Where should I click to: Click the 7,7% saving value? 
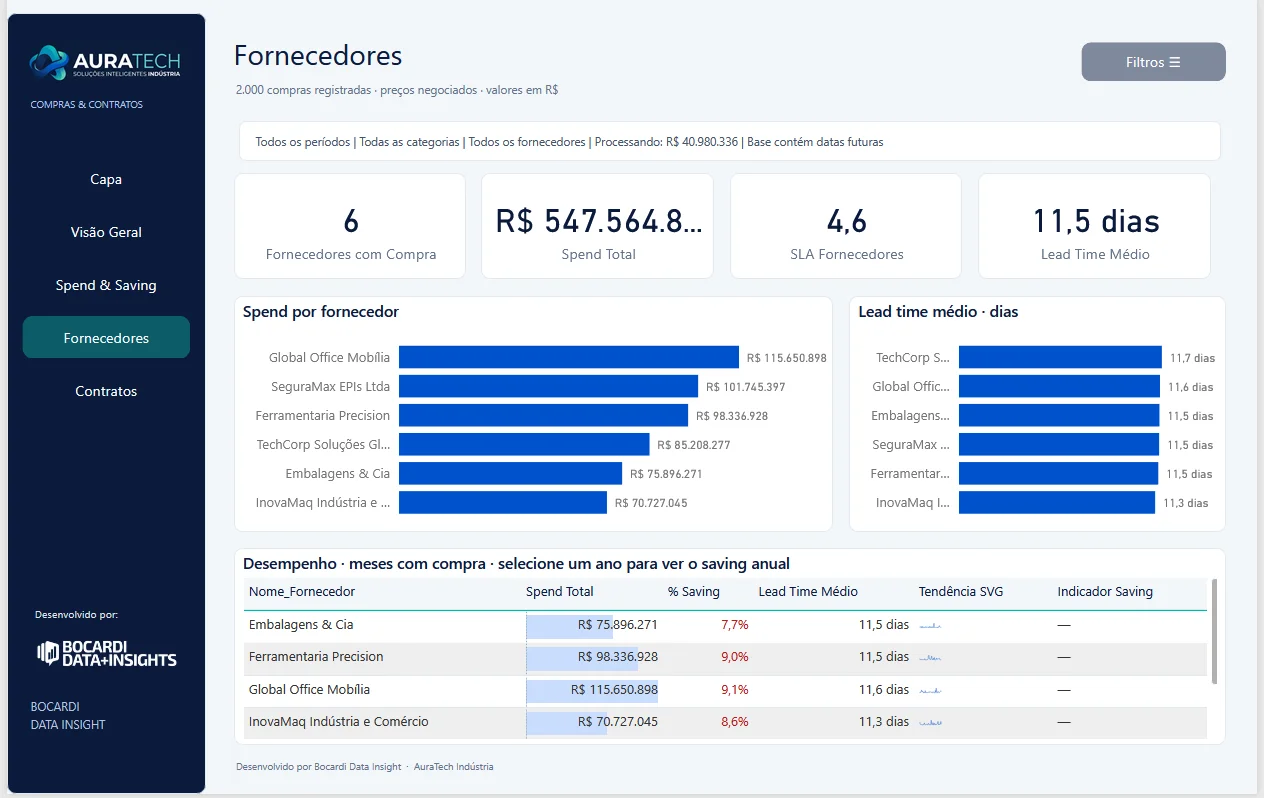[734, 624]
